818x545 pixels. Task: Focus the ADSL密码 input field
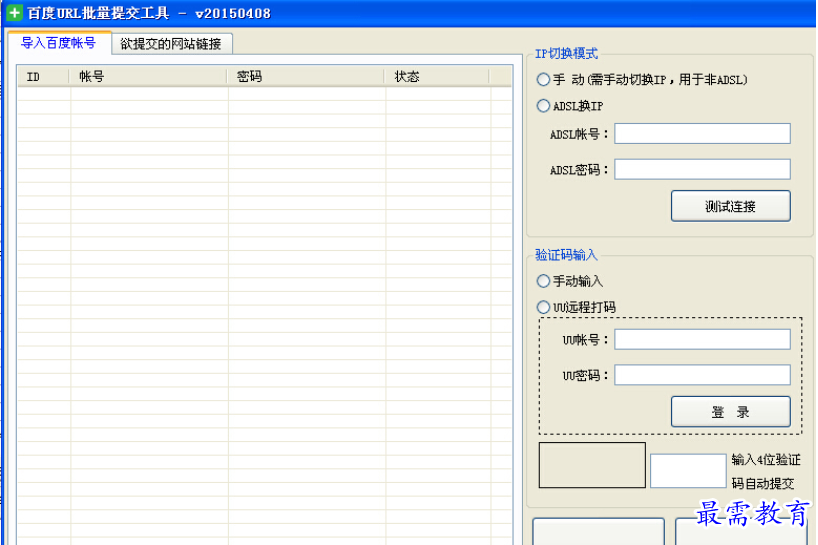[x=702, y=169]
